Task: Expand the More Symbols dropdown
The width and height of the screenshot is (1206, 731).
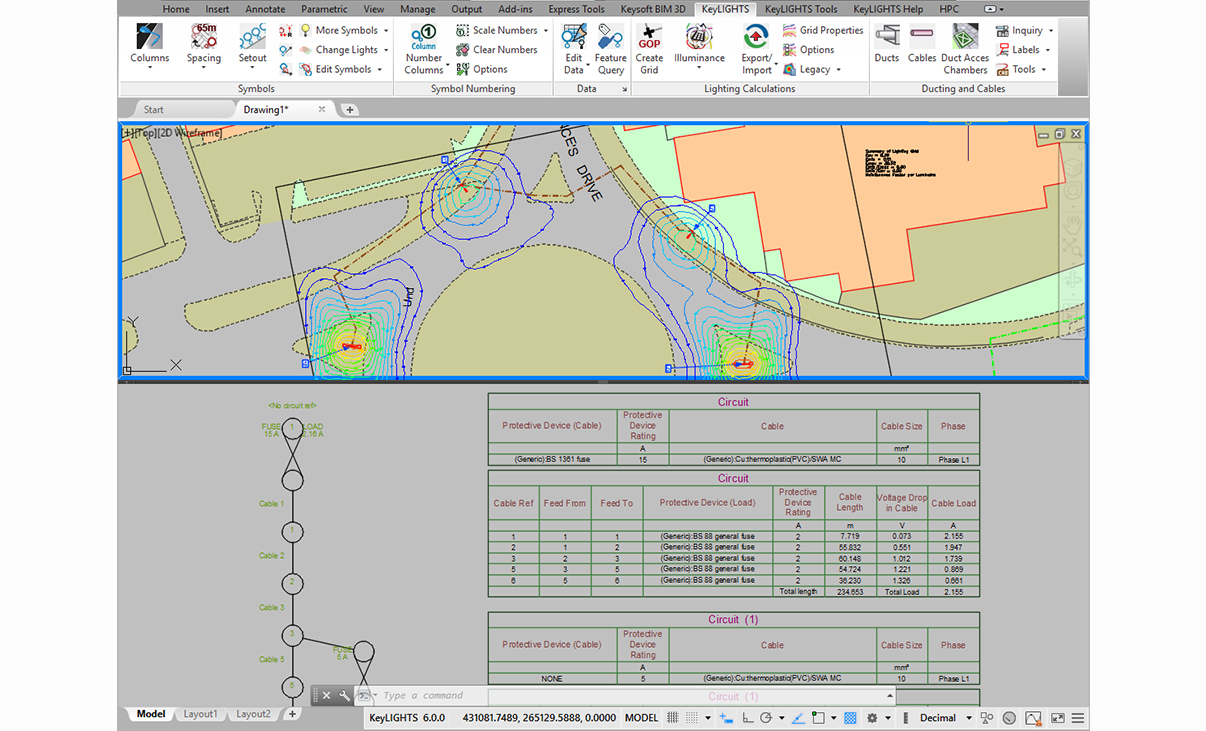Action: coord(386,31)
